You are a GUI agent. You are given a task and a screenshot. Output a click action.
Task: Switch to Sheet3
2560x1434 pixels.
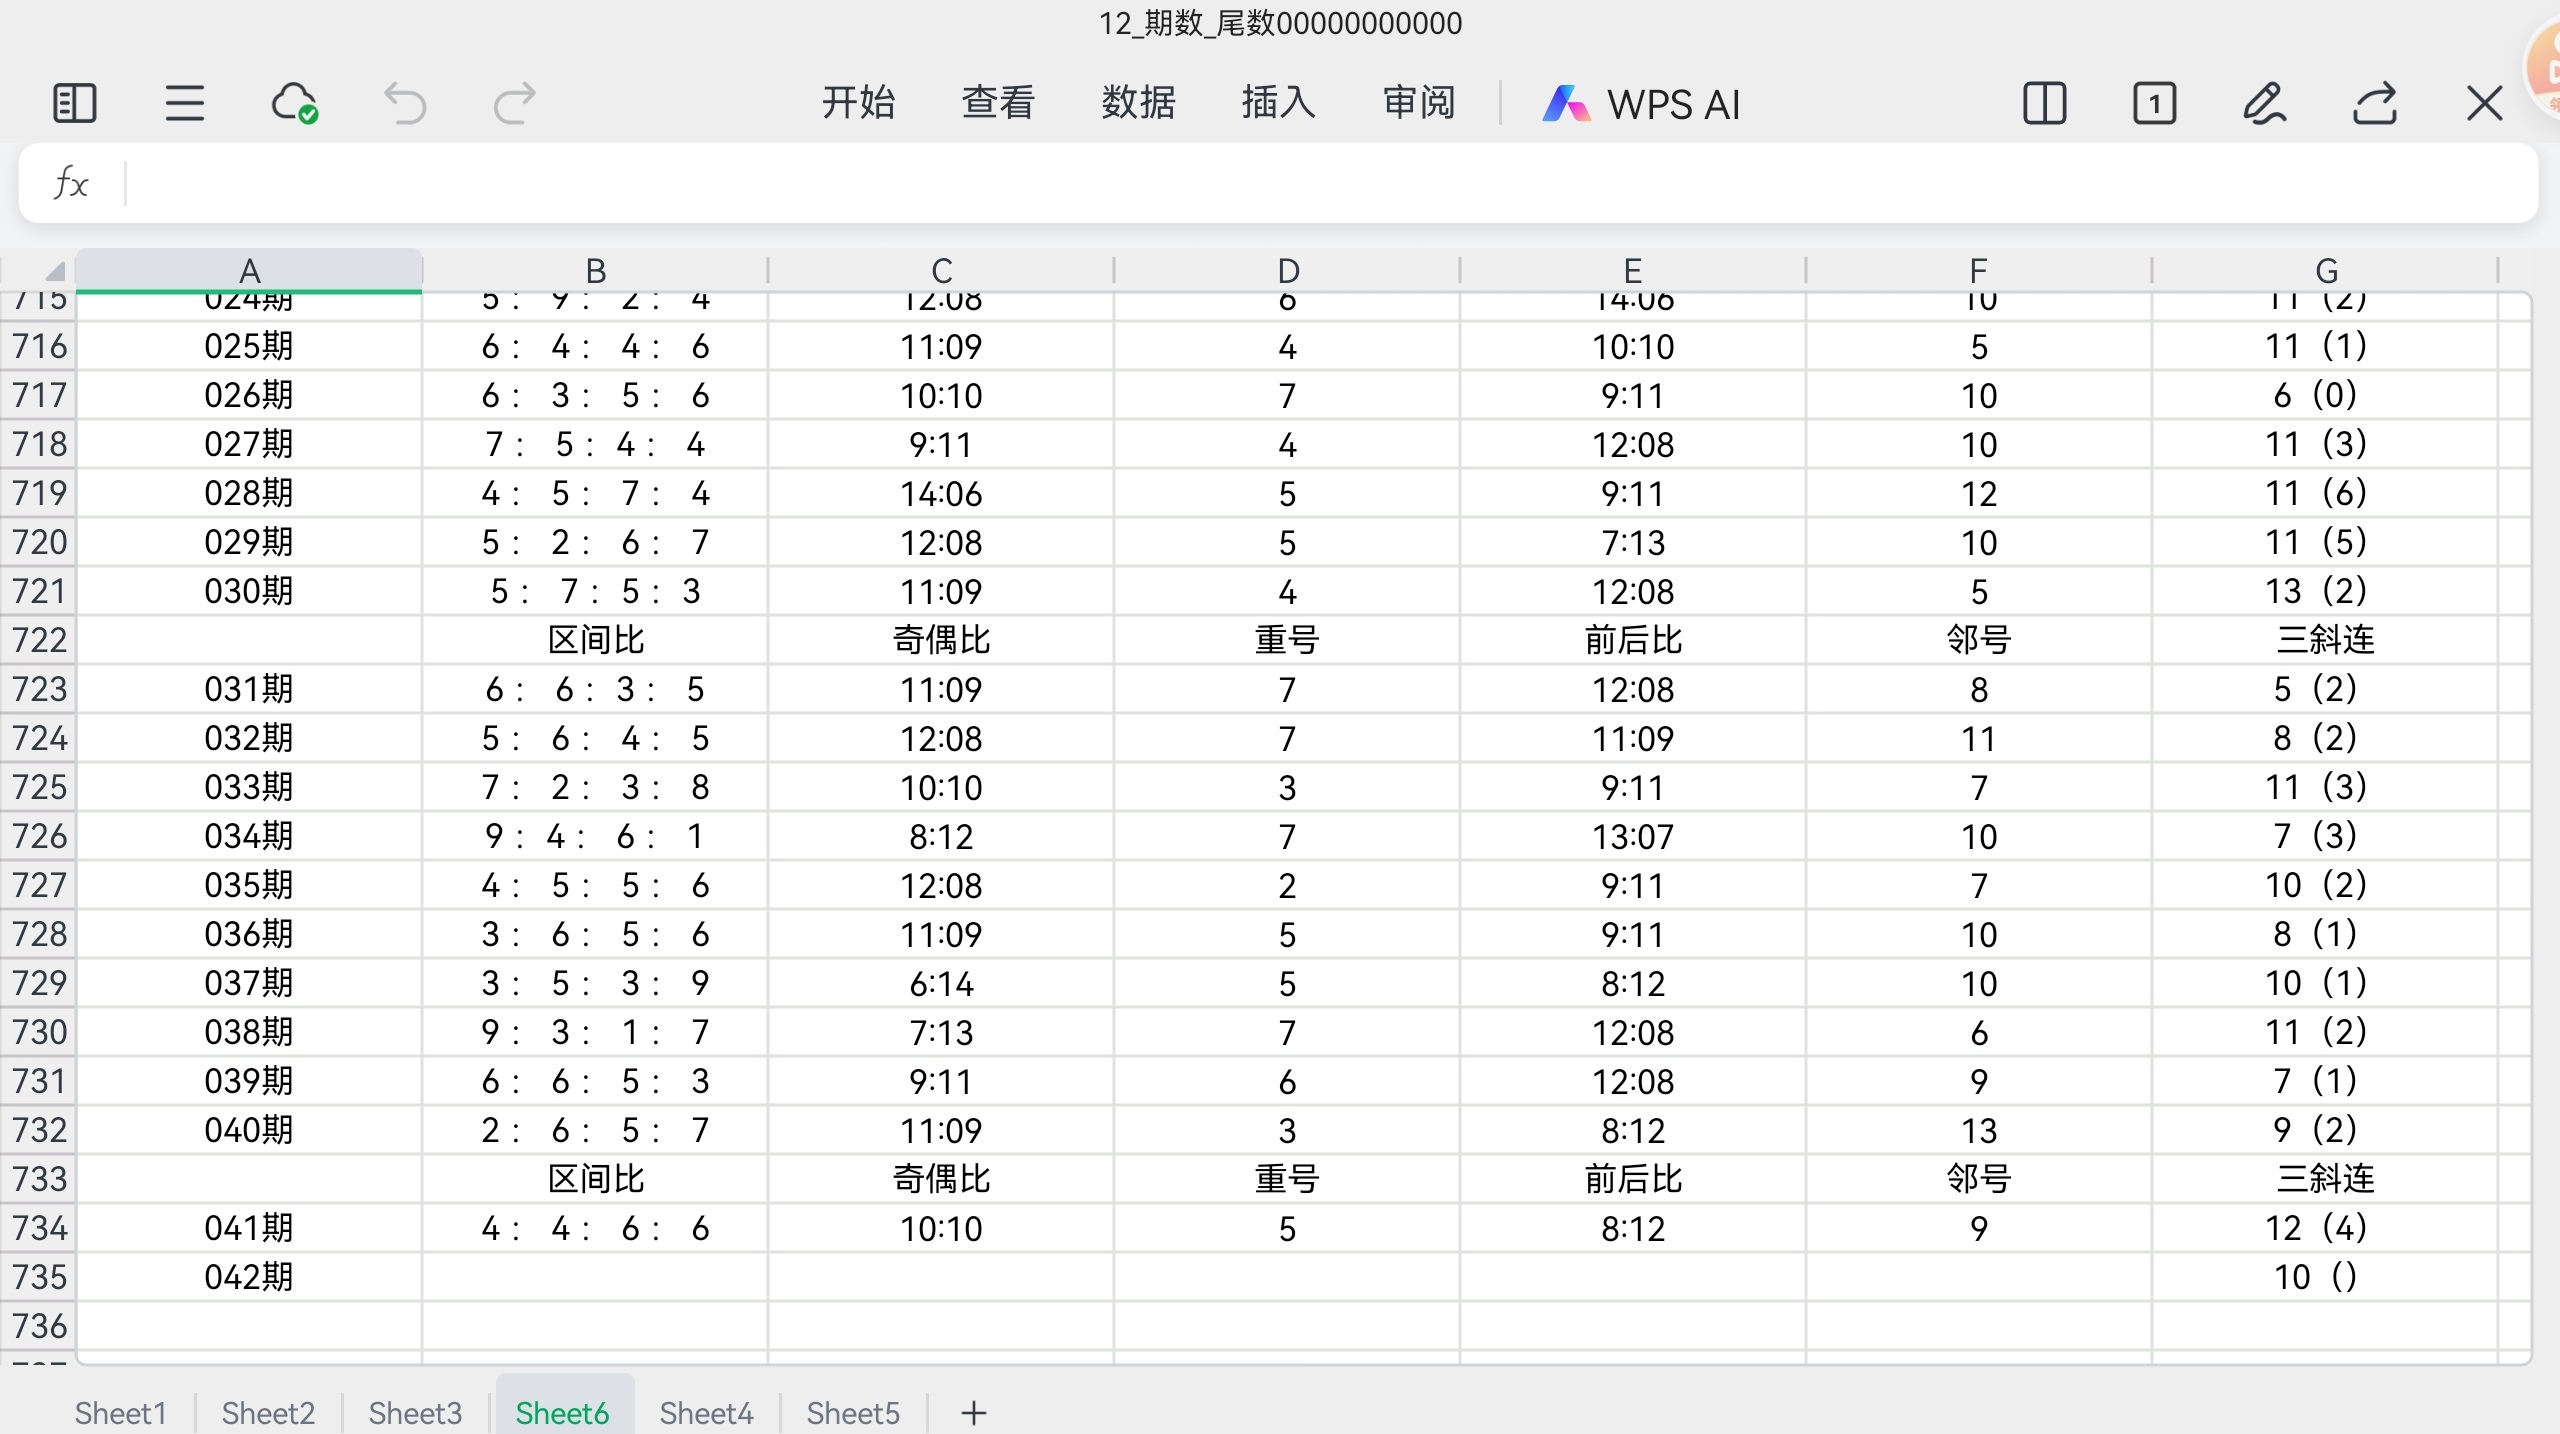point(414,1412)
